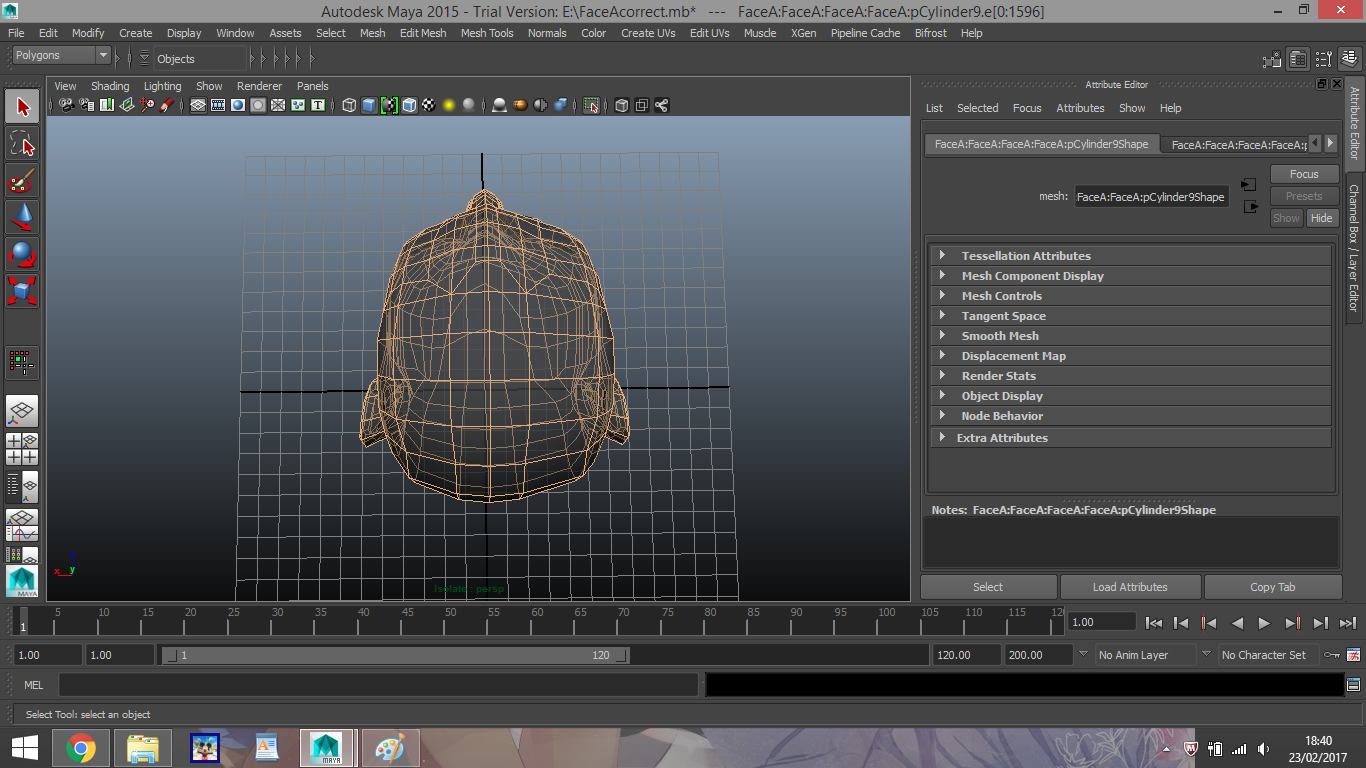Viewport: 1366px width, 768px height.
Task: Switch to four-view panel layout
Action: pos(22,448)
